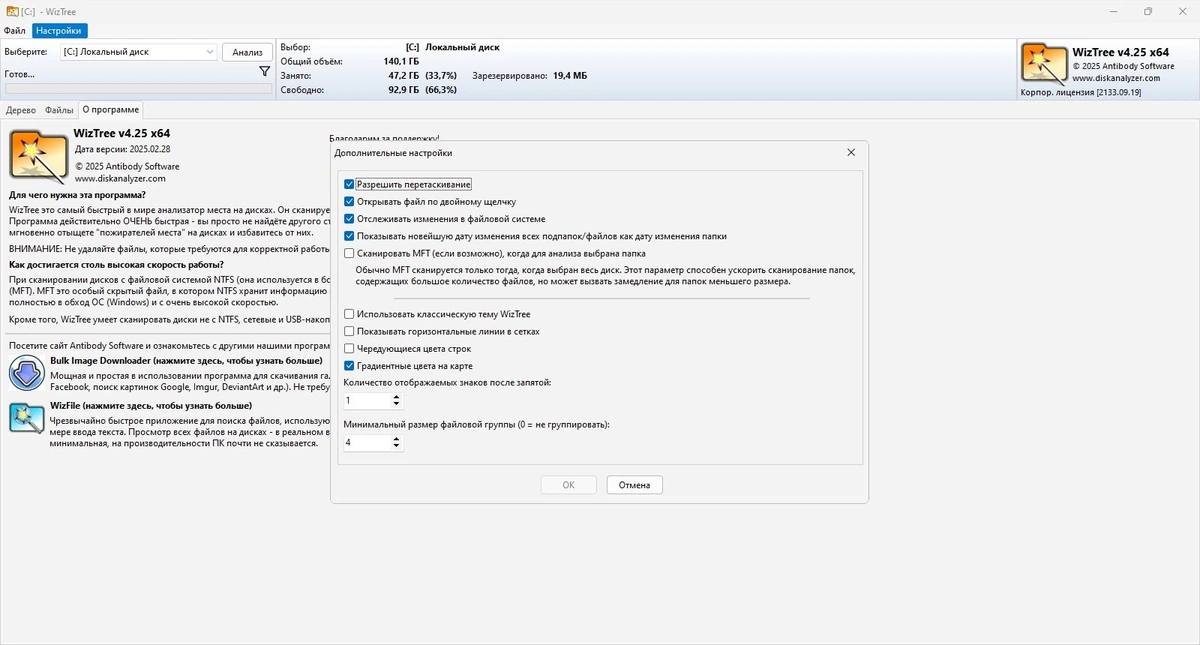Open the Файл menu
The image size is (1200, 645).
pyautogui.click(x=14, y=31)
